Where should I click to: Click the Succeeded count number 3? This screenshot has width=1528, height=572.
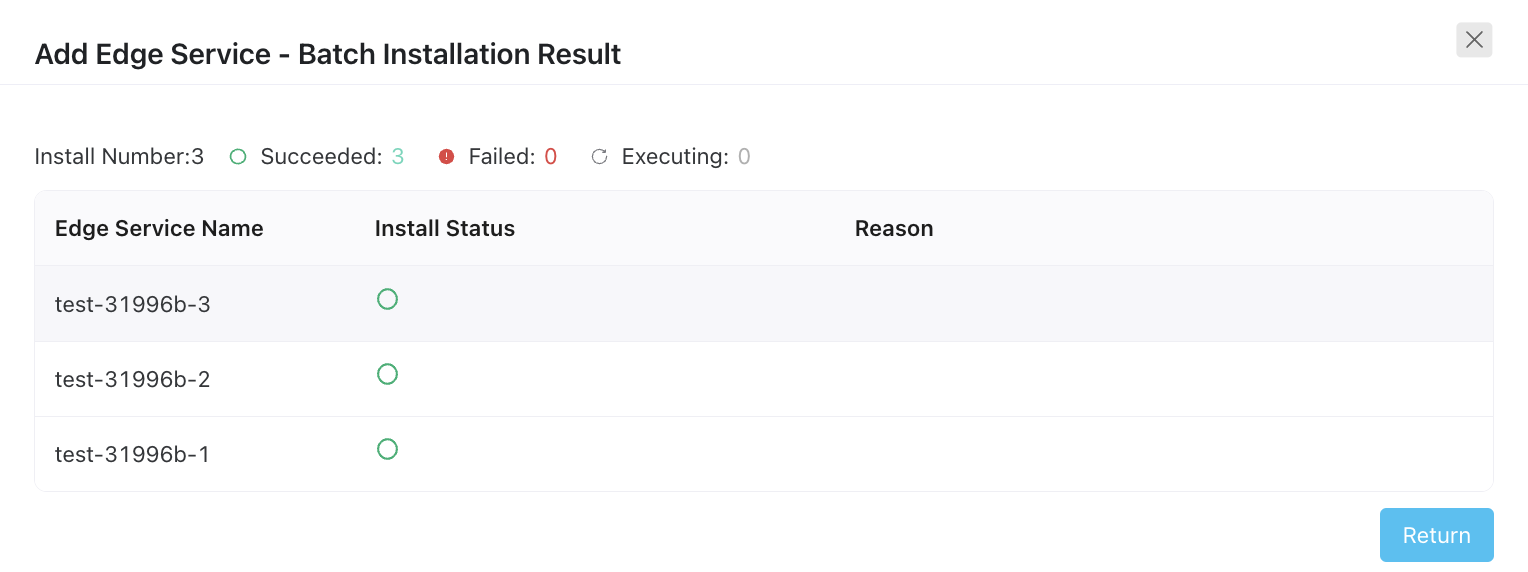(397, 157)
